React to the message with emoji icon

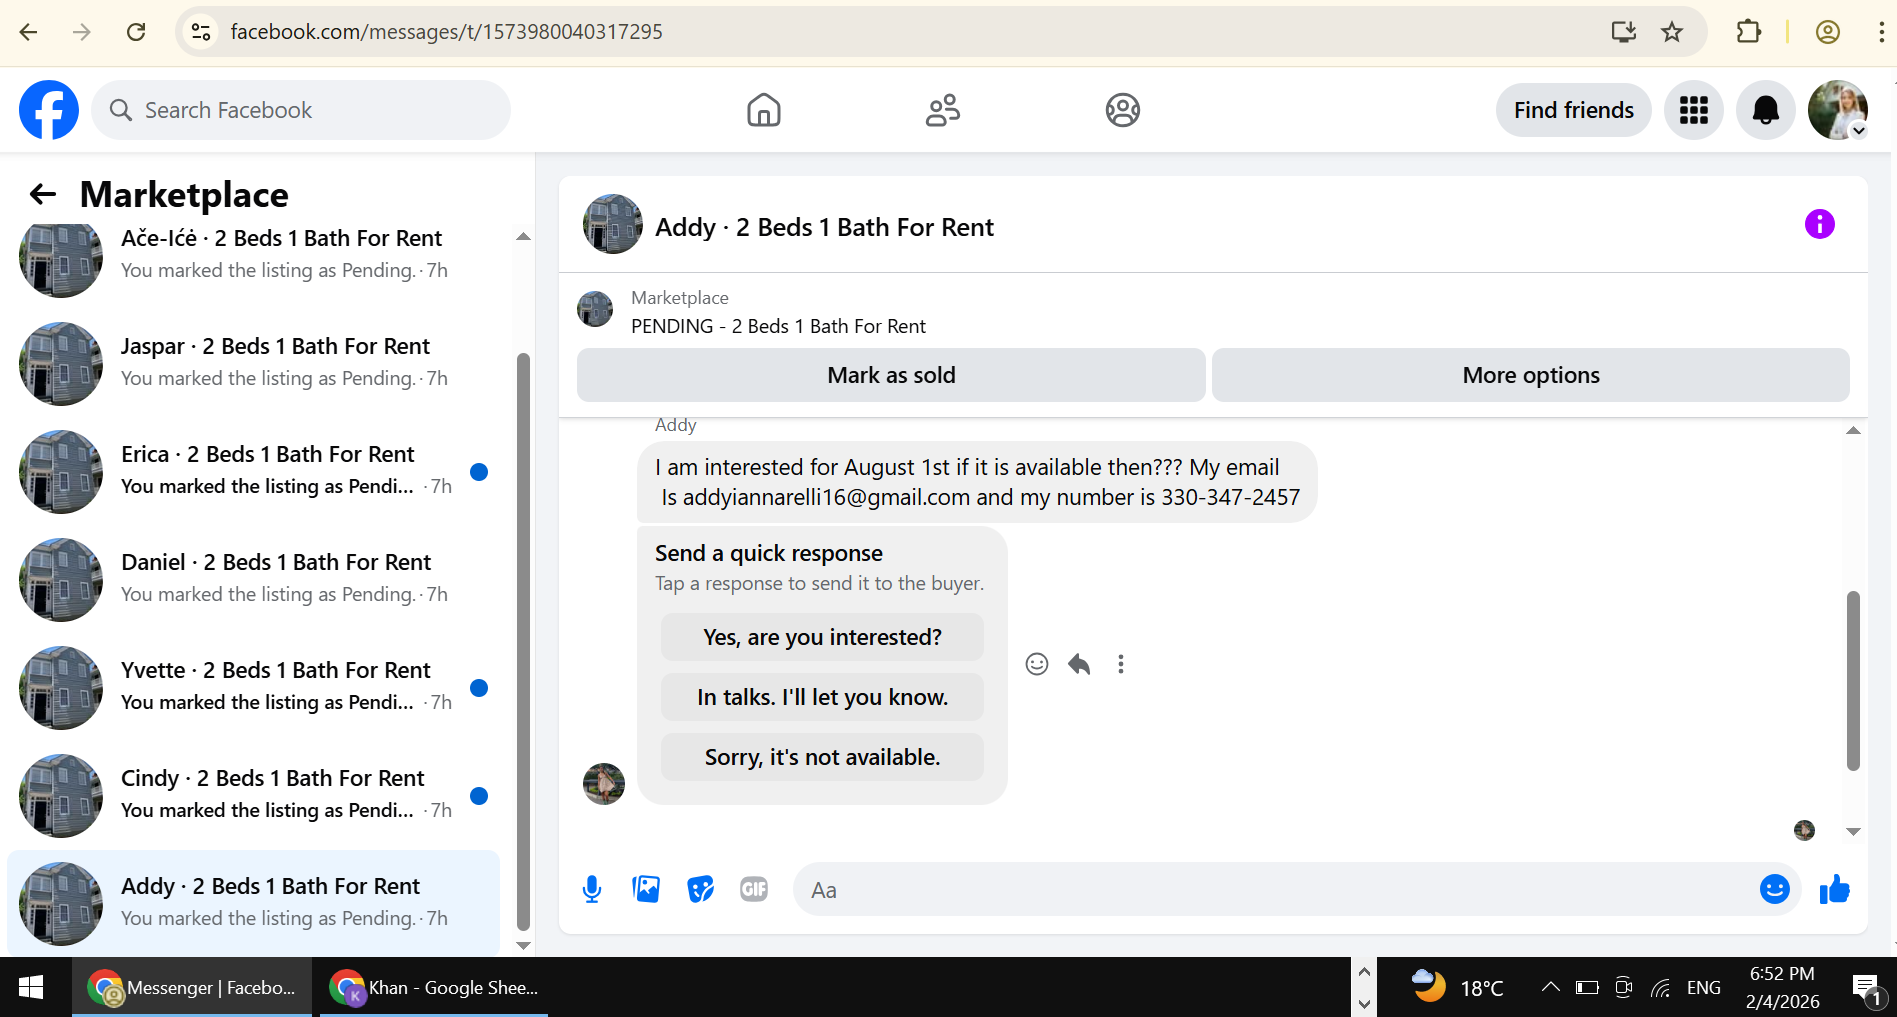click(1037, 664)
